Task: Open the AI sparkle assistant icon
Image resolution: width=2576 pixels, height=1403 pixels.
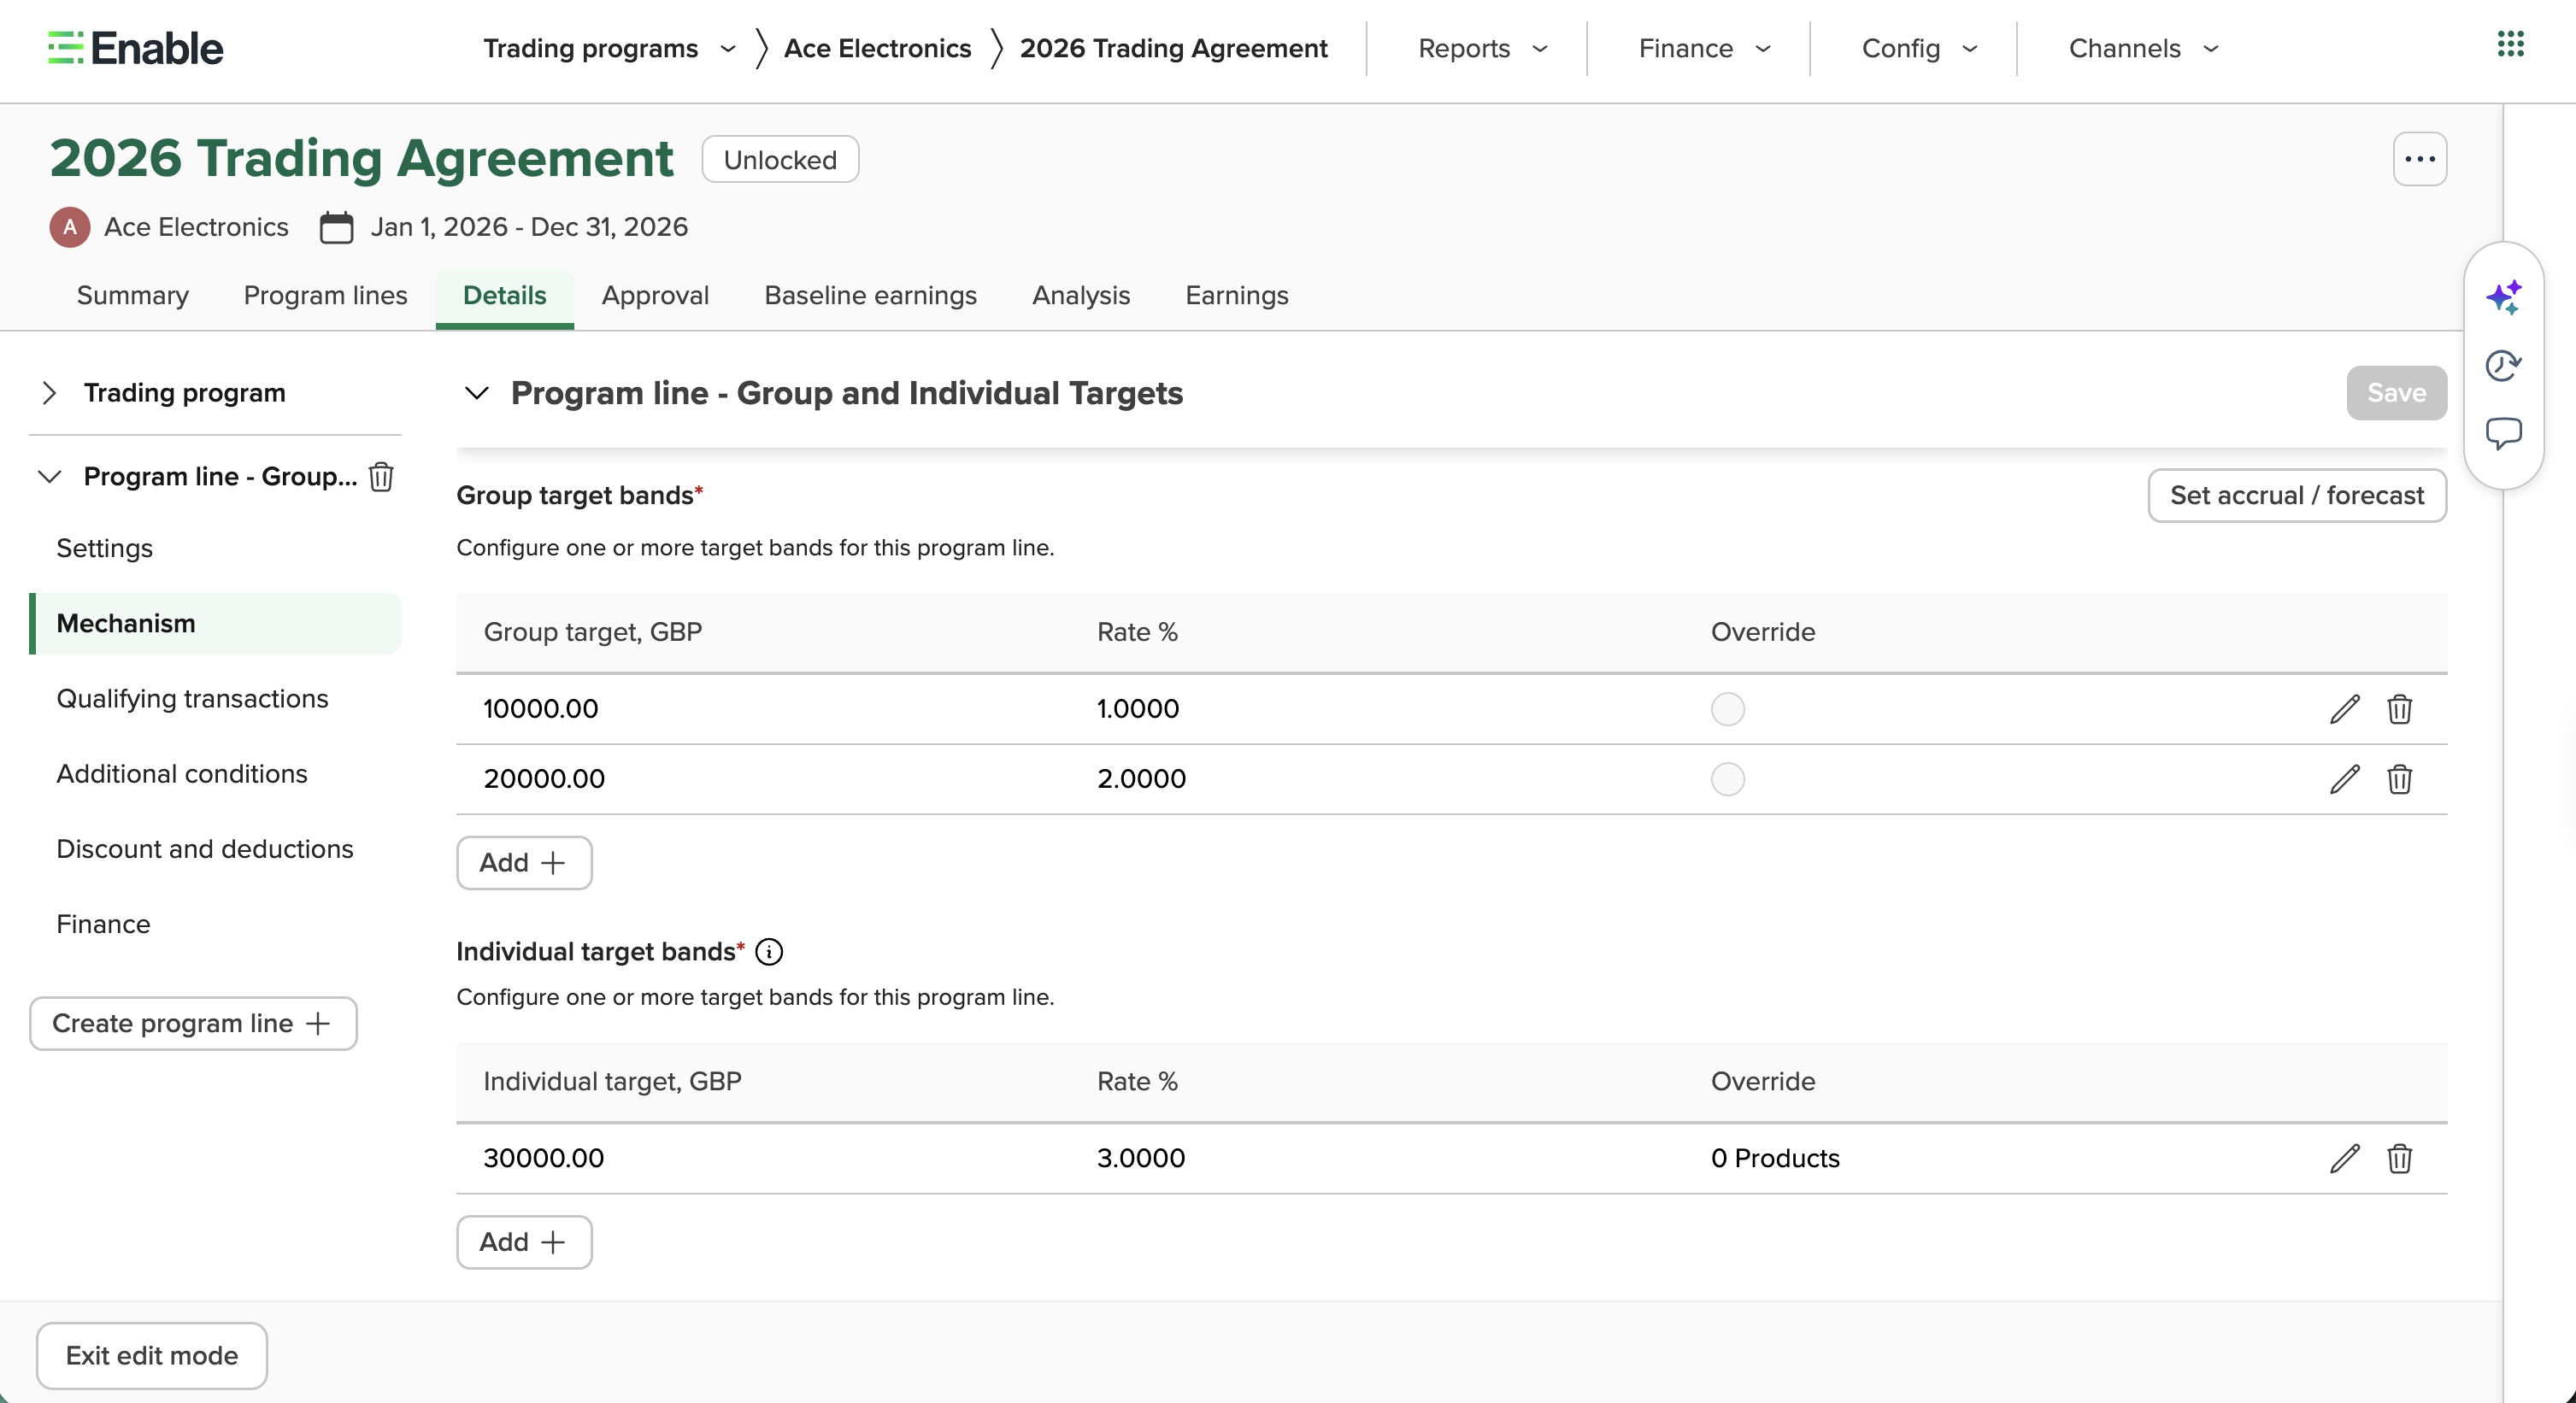Action: tap(2503, 297)
